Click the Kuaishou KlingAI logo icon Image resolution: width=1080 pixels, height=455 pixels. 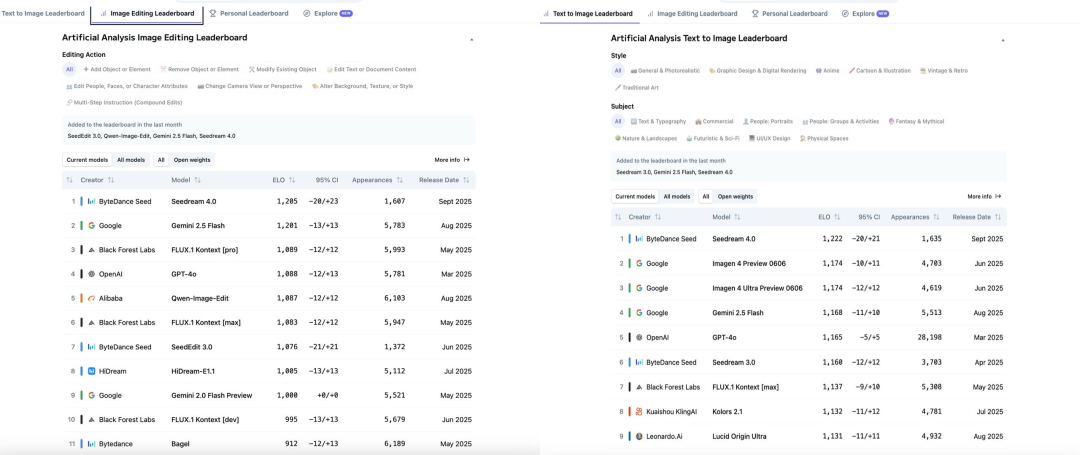point(639,411)
